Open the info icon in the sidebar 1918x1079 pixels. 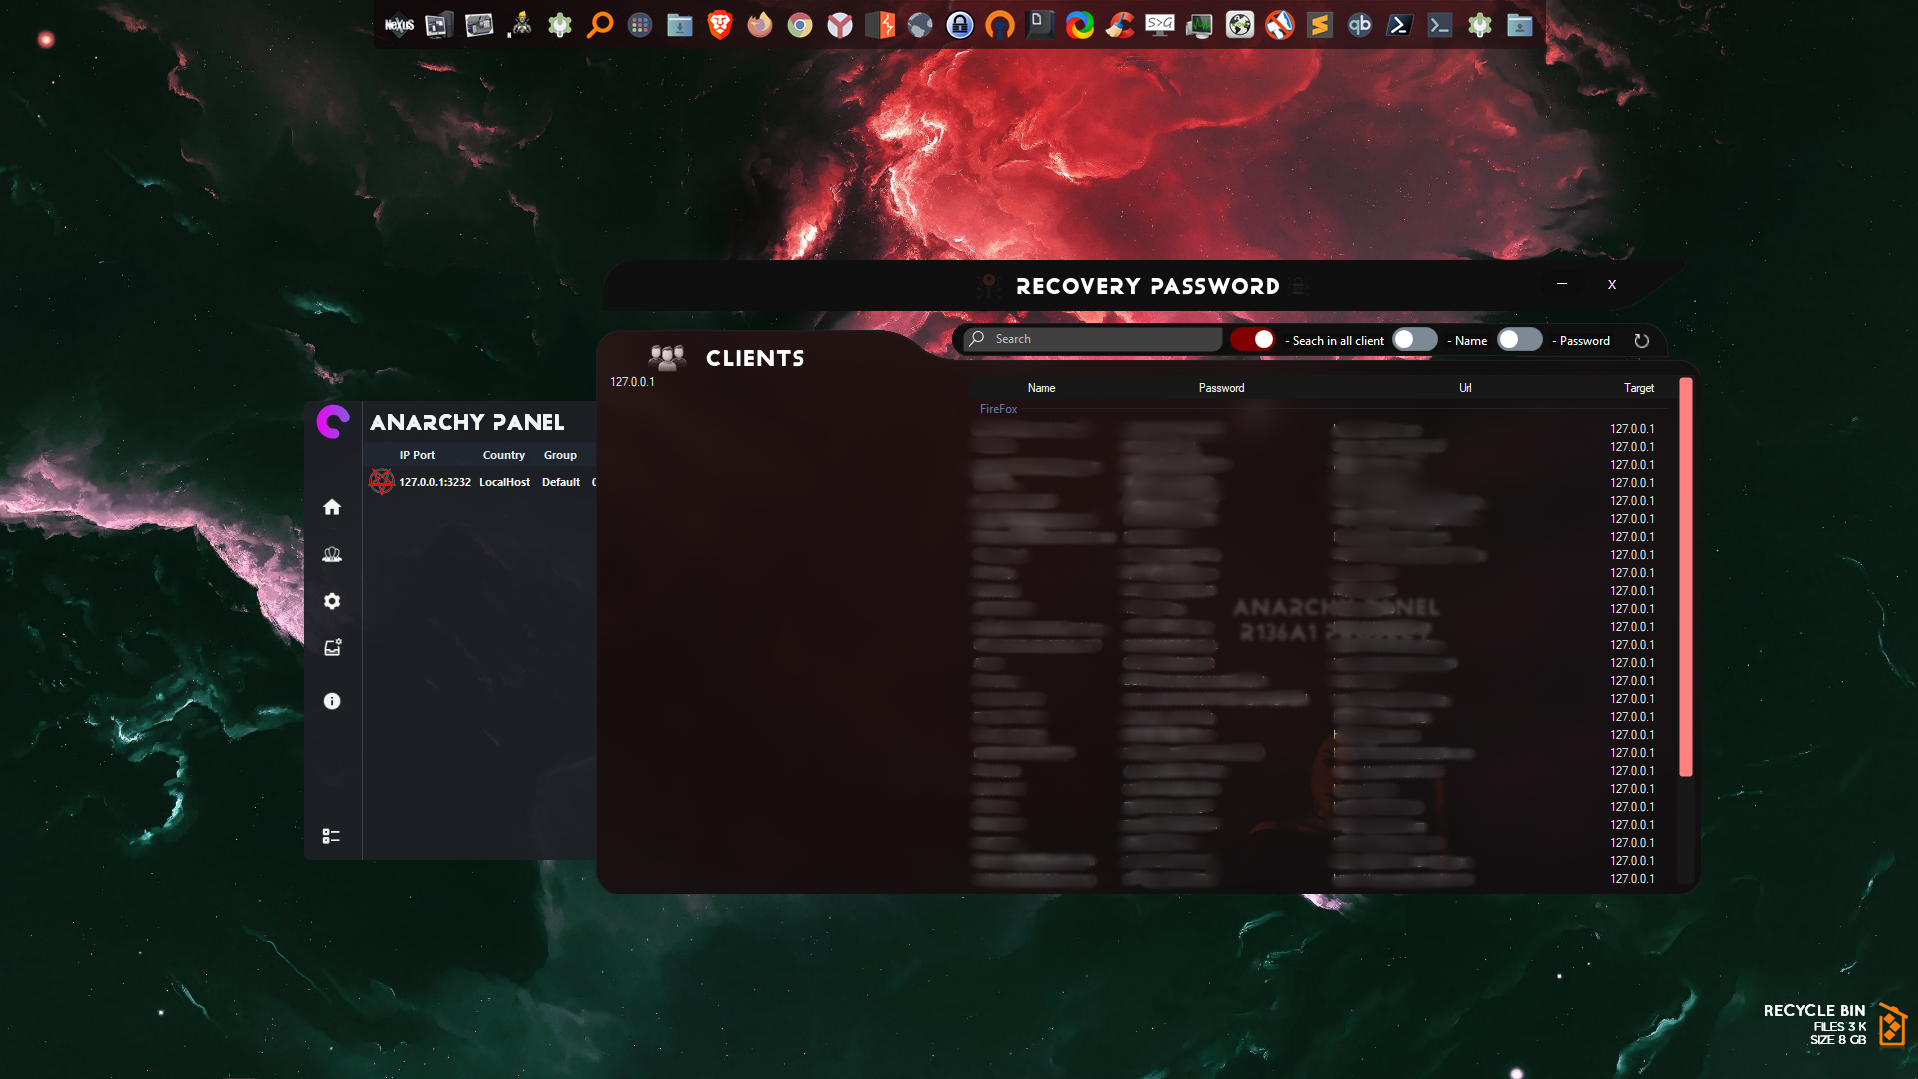coord(332,701)
